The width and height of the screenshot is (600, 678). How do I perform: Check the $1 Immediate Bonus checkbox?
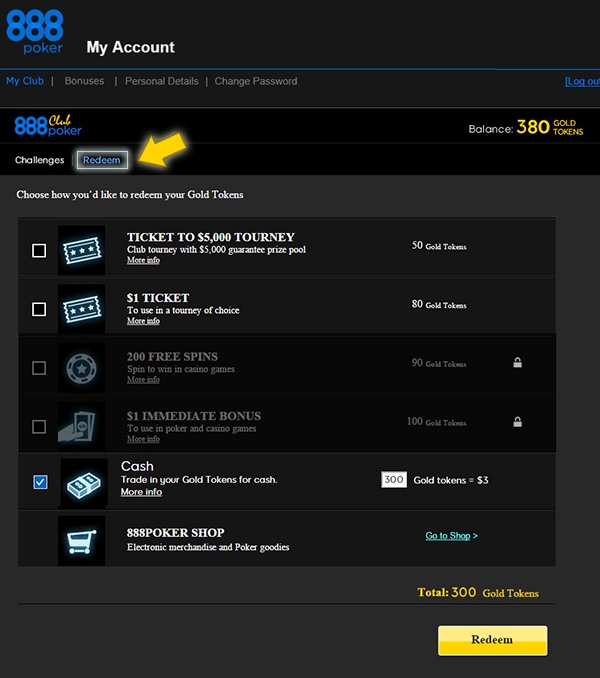39,427
